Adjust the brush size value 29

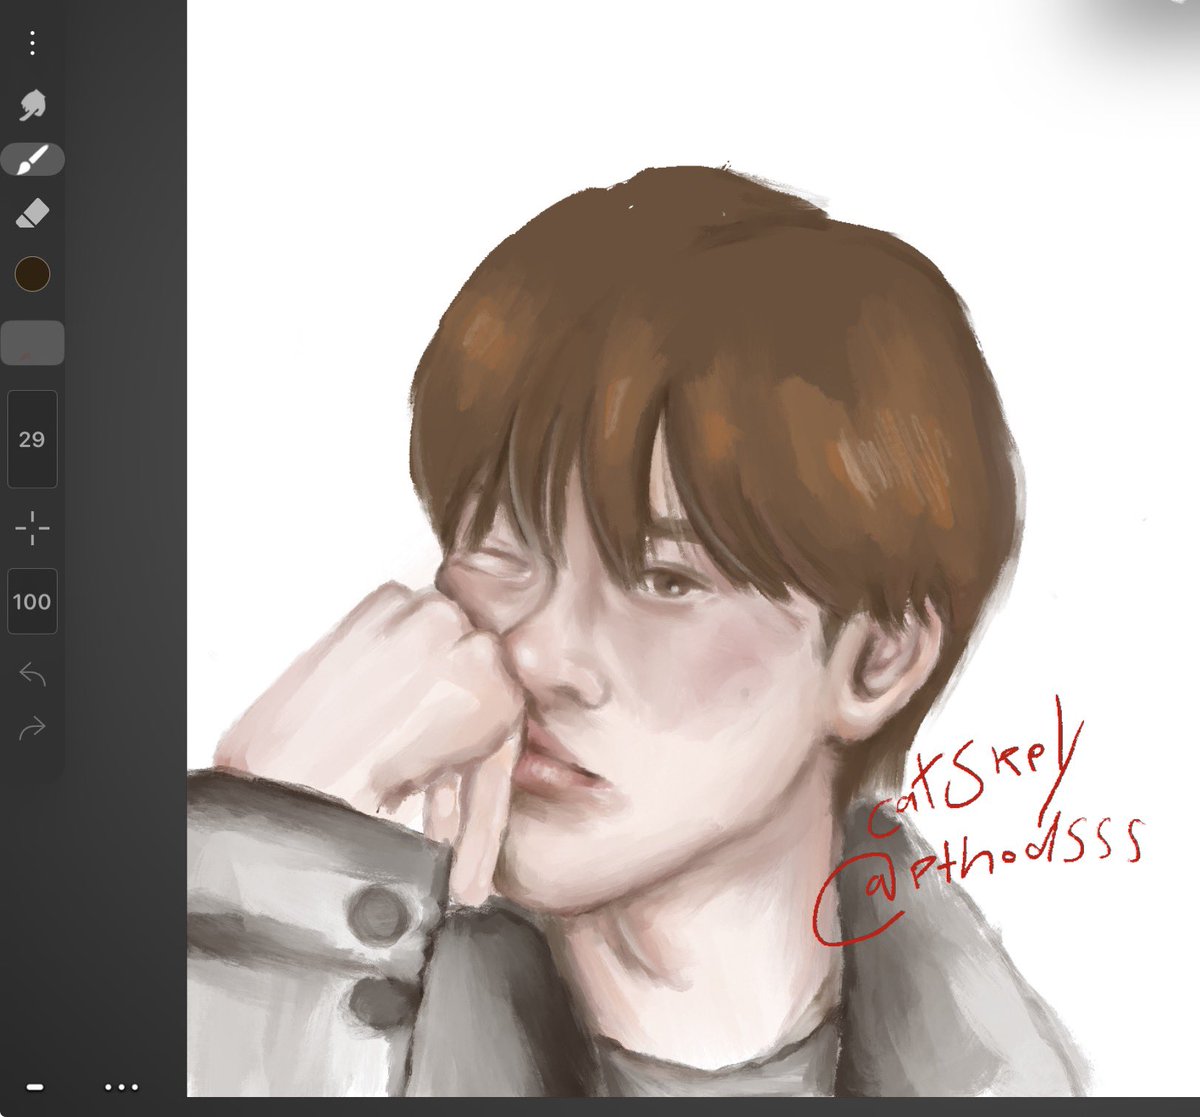point(32,439)
